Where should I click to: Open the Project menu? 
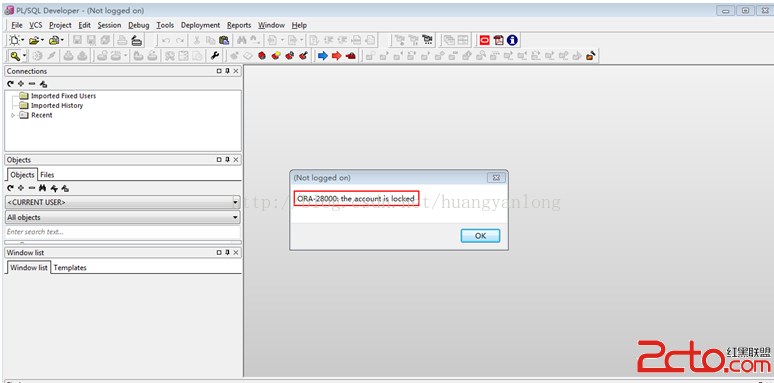tap(60, 25)
